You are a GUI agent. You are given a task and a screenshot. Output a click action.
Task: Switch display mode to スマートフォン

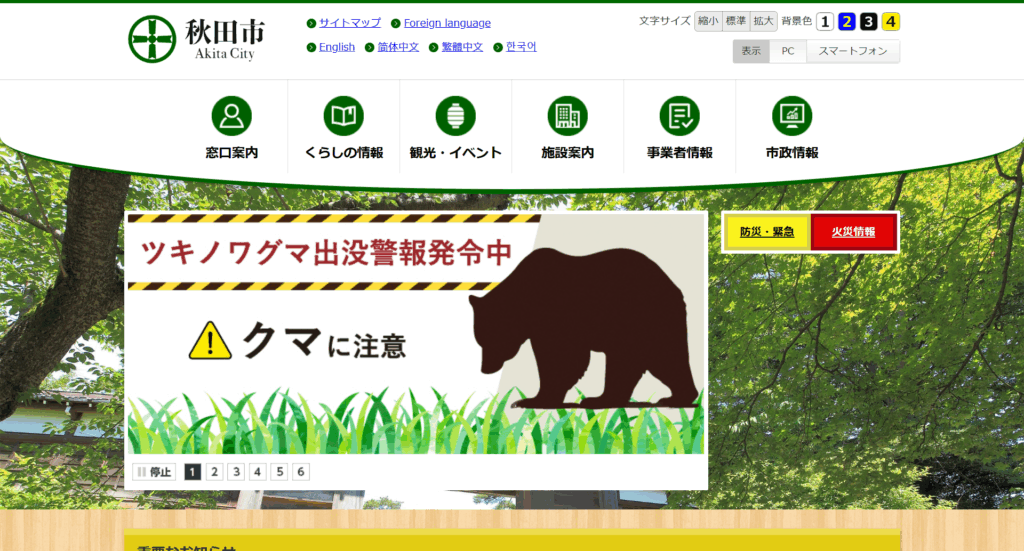coord(853,51)
